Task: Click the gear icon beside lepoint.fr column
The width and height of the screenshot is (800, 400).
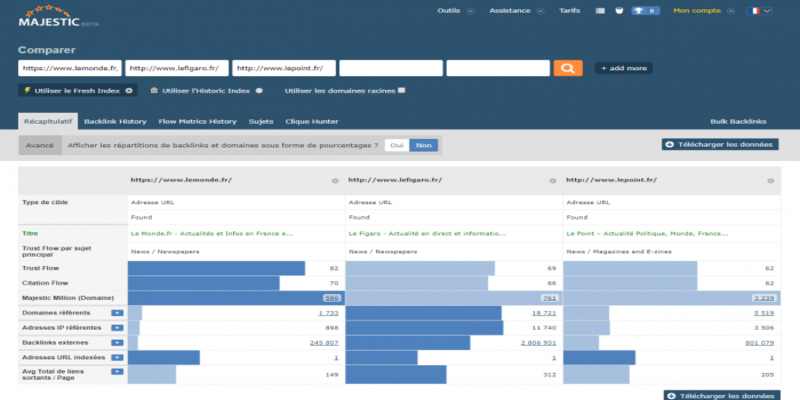Action: pos(769,181)
